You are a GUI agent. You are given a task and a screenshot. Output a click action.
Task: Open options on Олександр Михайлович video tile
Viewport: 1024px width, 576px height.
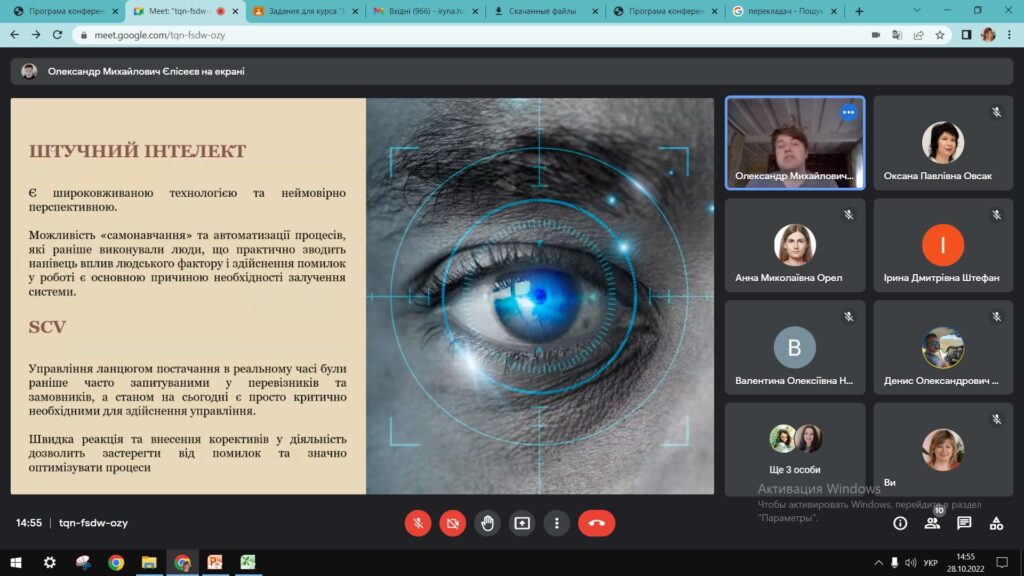[848, 113]
